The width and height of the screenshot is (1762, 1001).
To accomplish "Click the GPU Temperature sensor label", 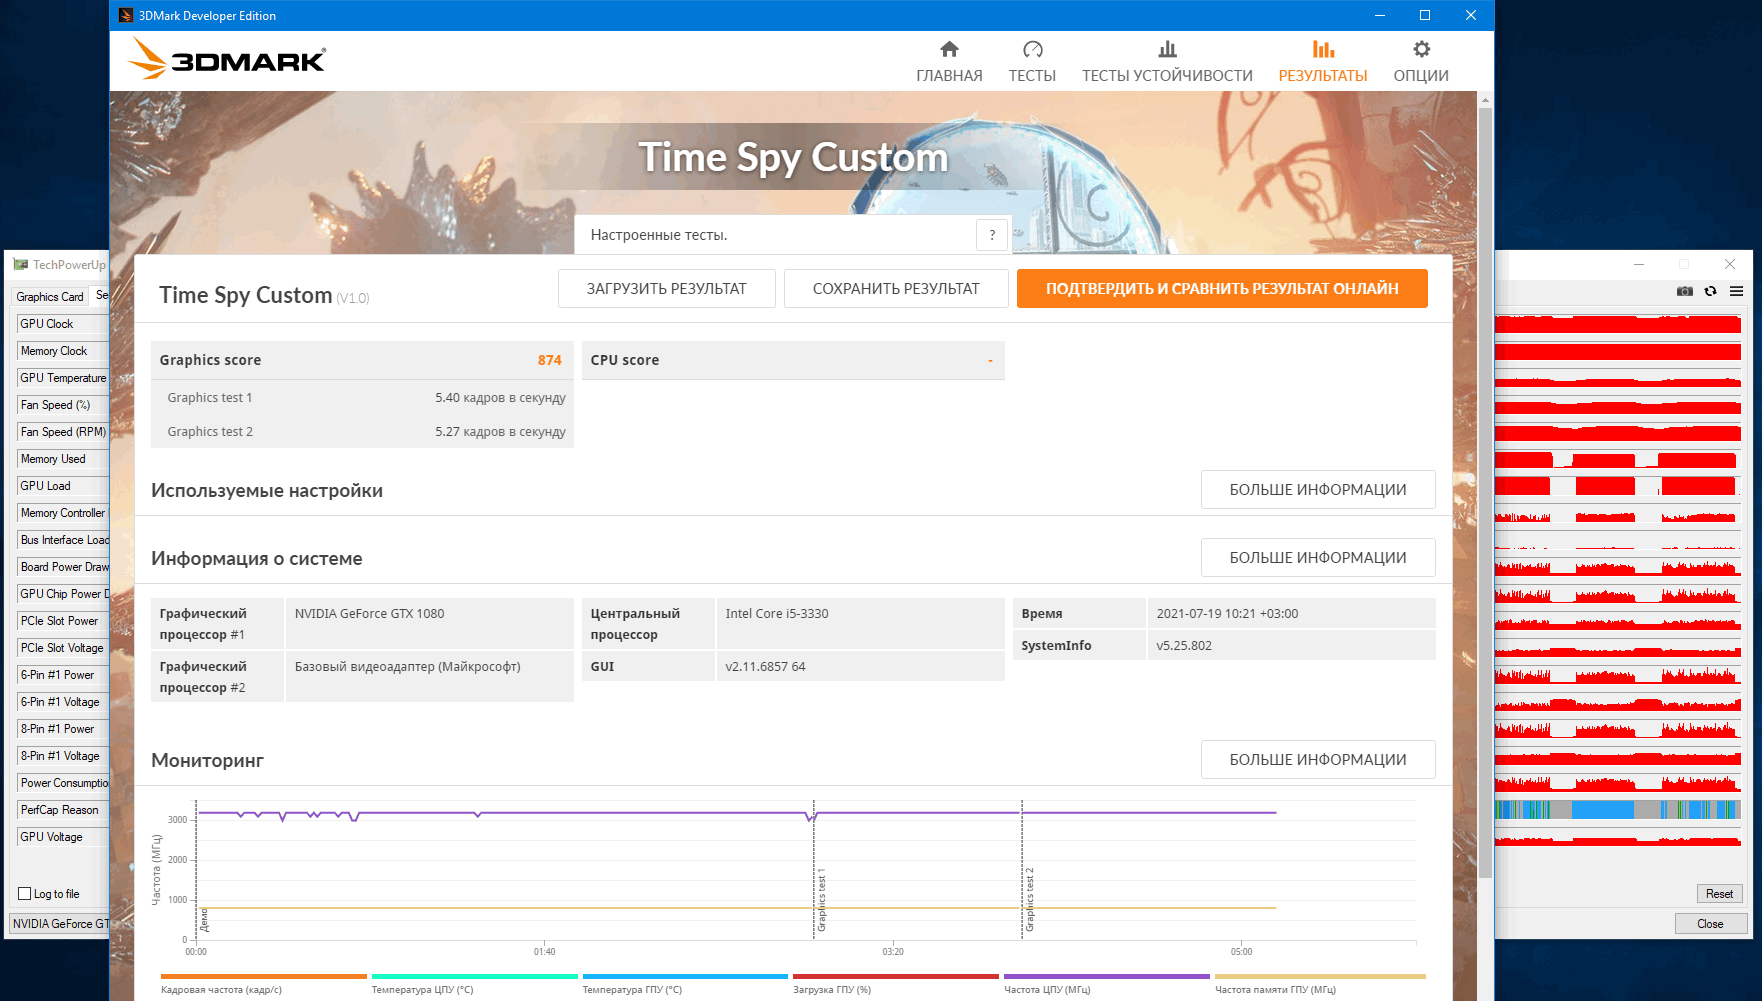I will tap(63, 378).
